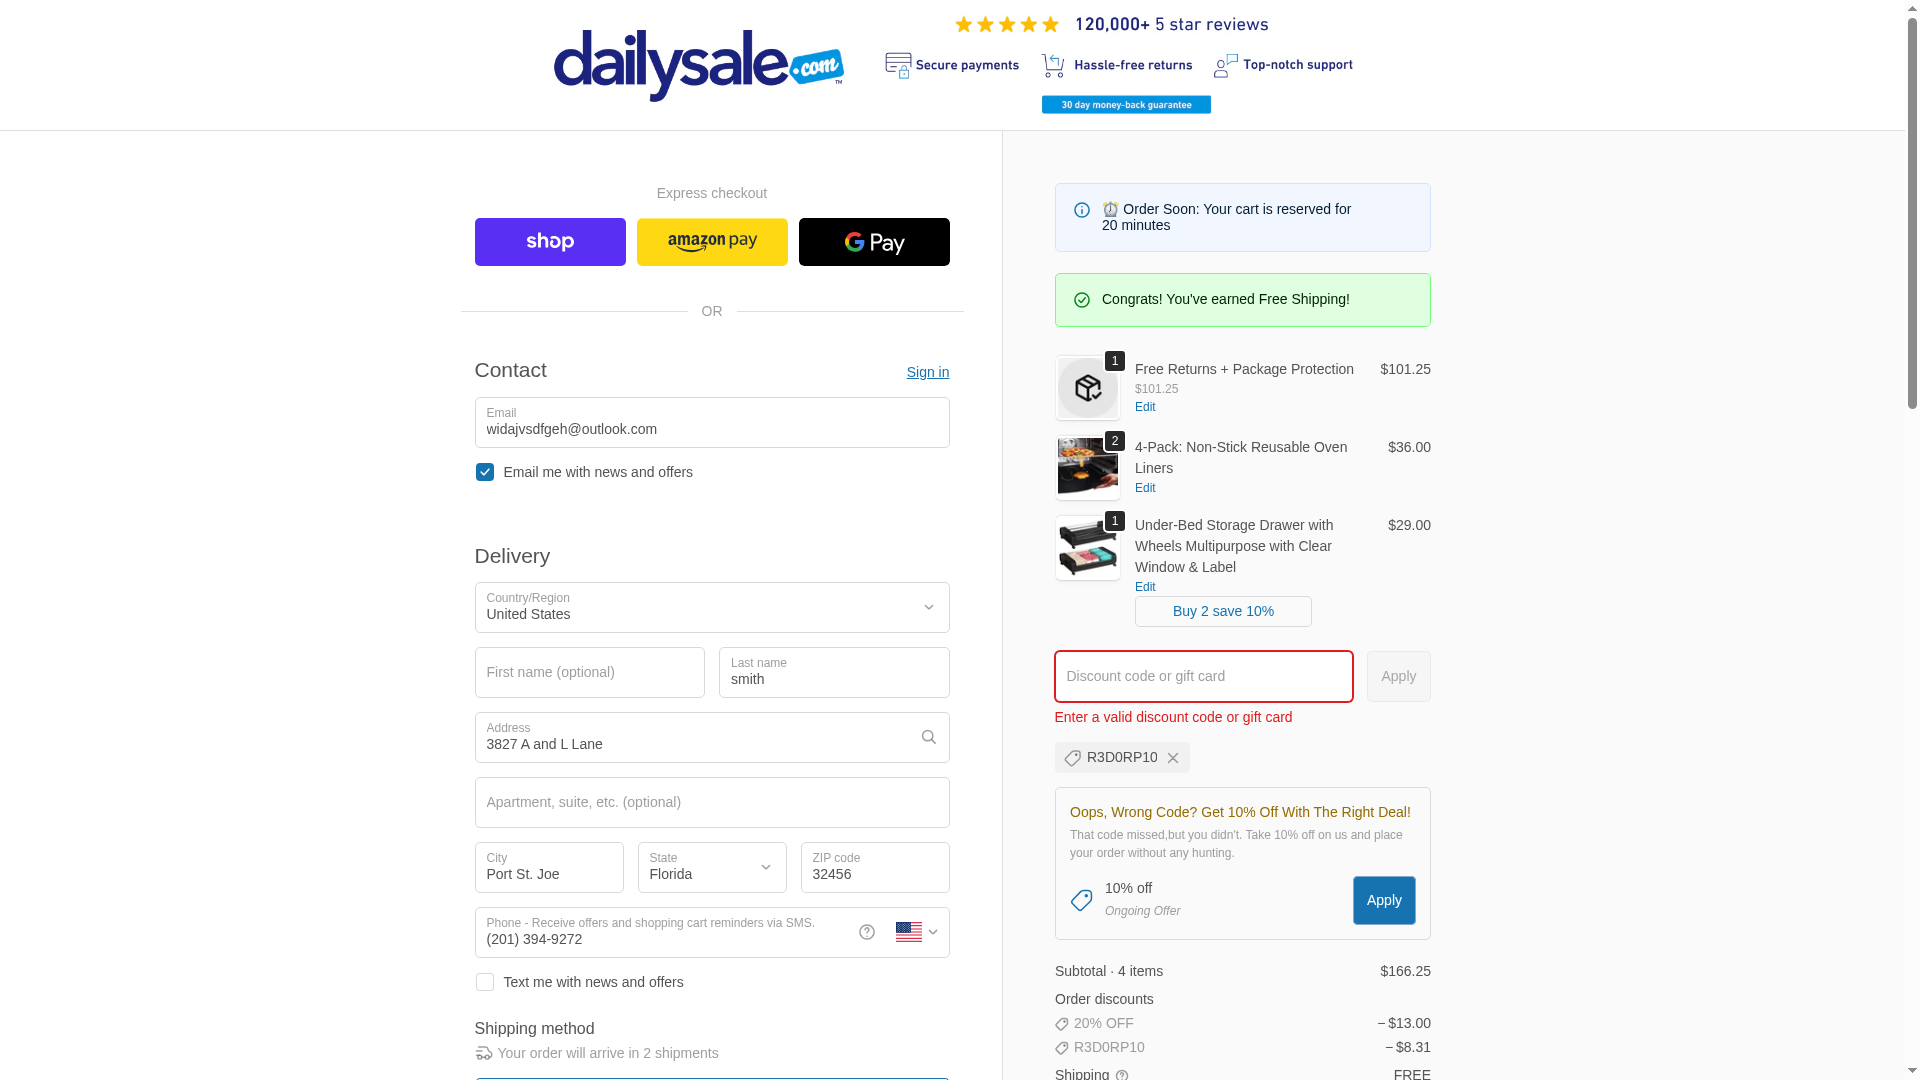Remove the R3D0RP10 discount code tag
This screenshot has width=1920, height=1080.
point(1173,758)
